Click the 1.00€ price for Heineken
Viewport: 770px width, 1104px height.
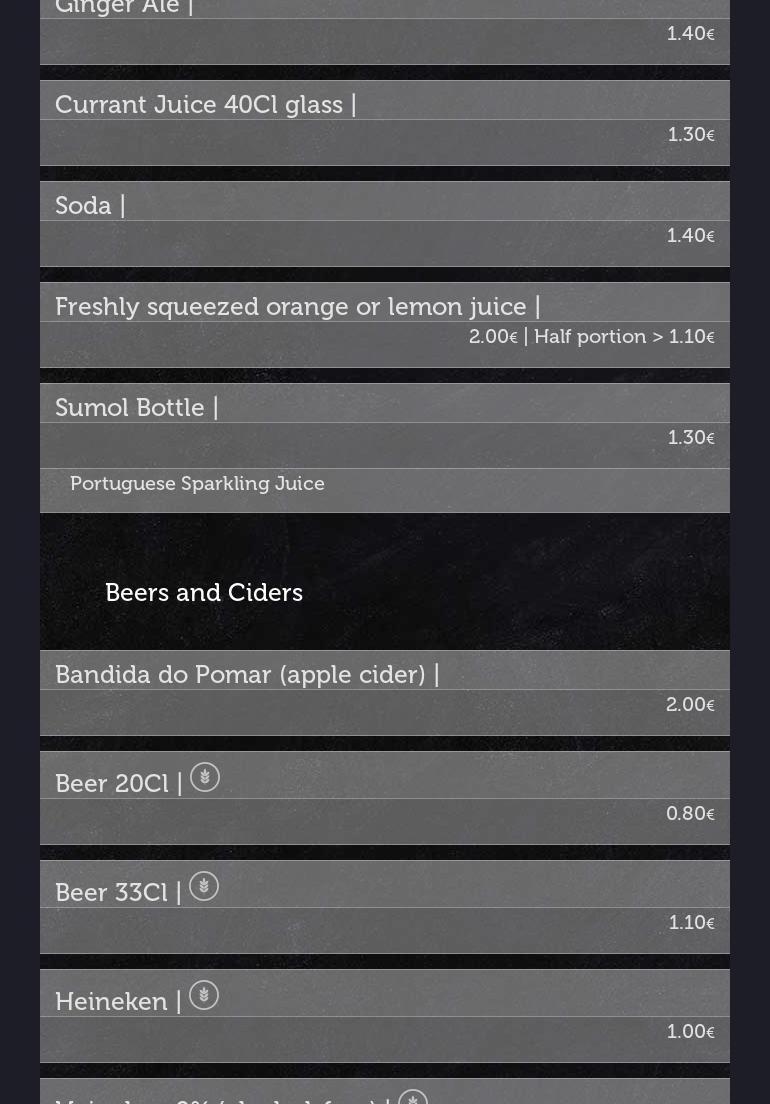click(x=690, y=1032)
